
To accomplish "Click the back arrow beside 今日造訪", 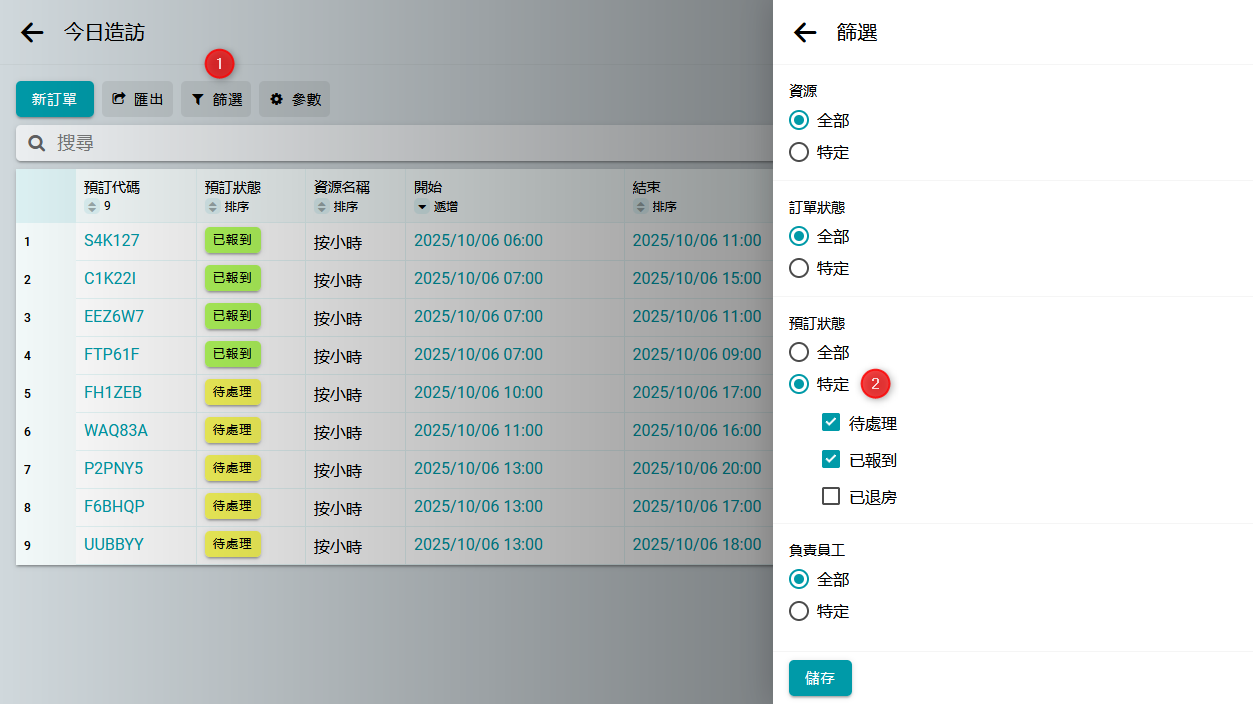I will (x=32, y=33).
